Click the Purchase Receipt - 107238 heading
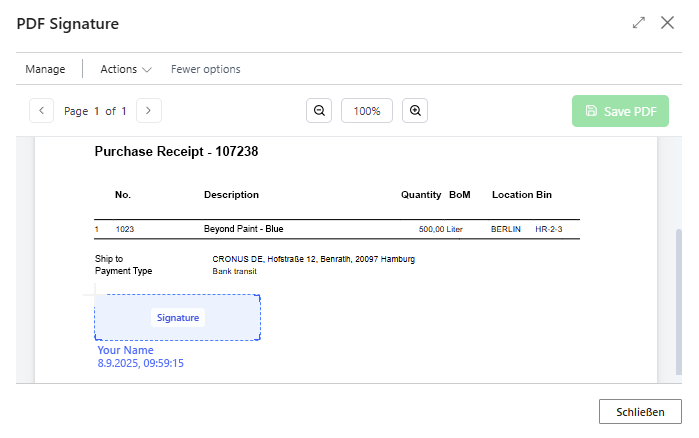Image resolution: width=699 pixels, height=438 pixels. [176, 152]
